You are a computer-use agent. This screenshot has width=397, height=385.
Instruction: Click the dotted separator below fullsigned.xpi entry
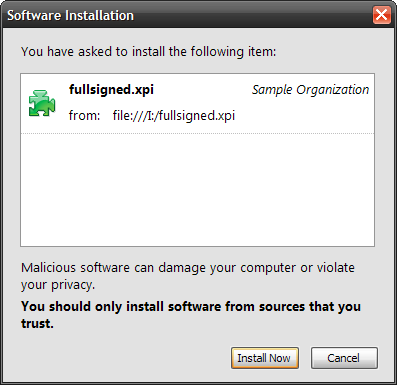point(197,133)
